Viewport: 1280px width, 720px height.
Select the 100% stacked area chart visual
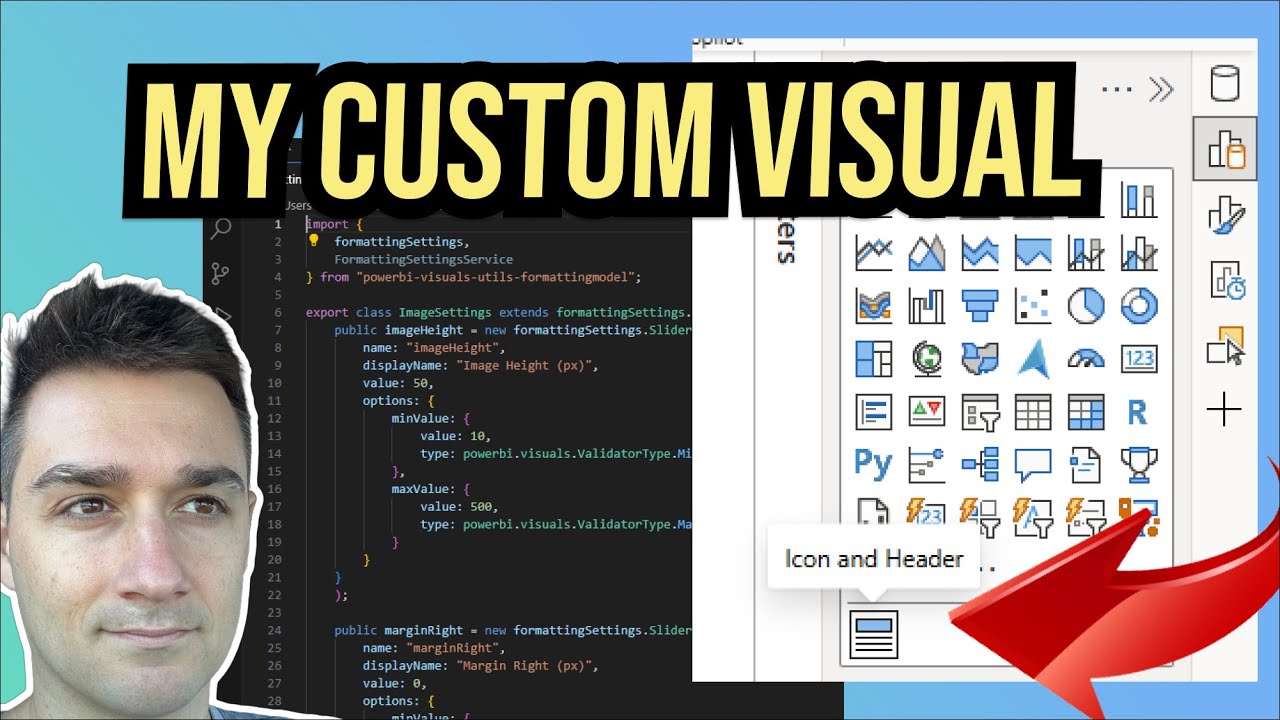tap(1033, 253)
